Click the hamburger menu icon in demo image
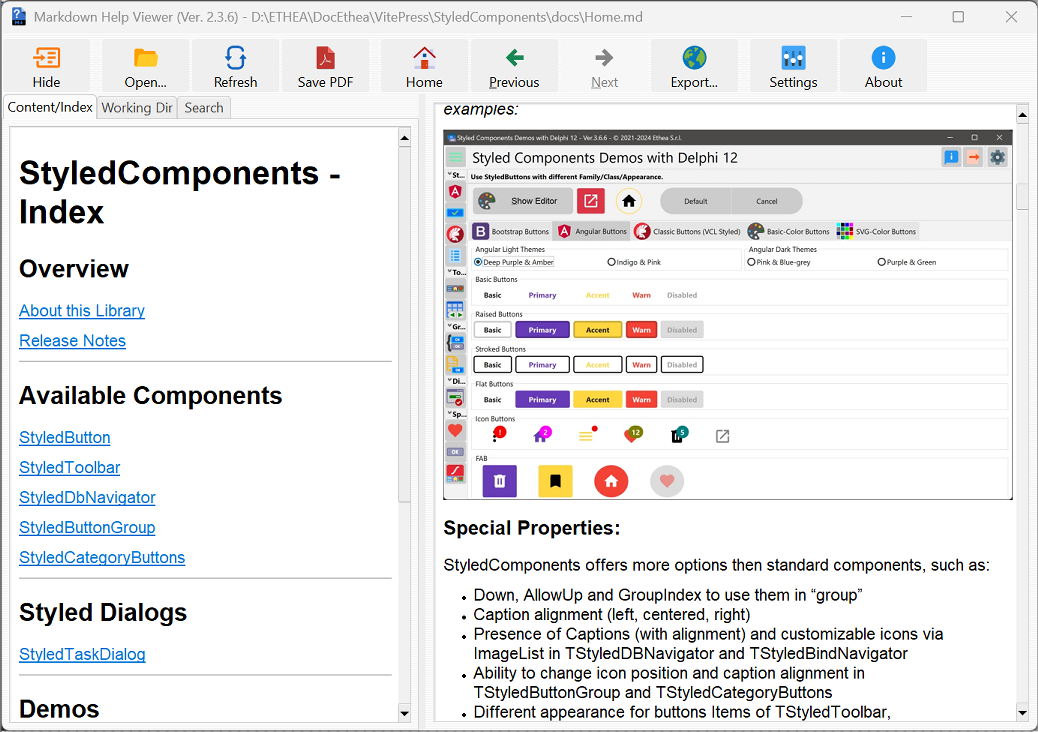 click(x=455, y=158)
